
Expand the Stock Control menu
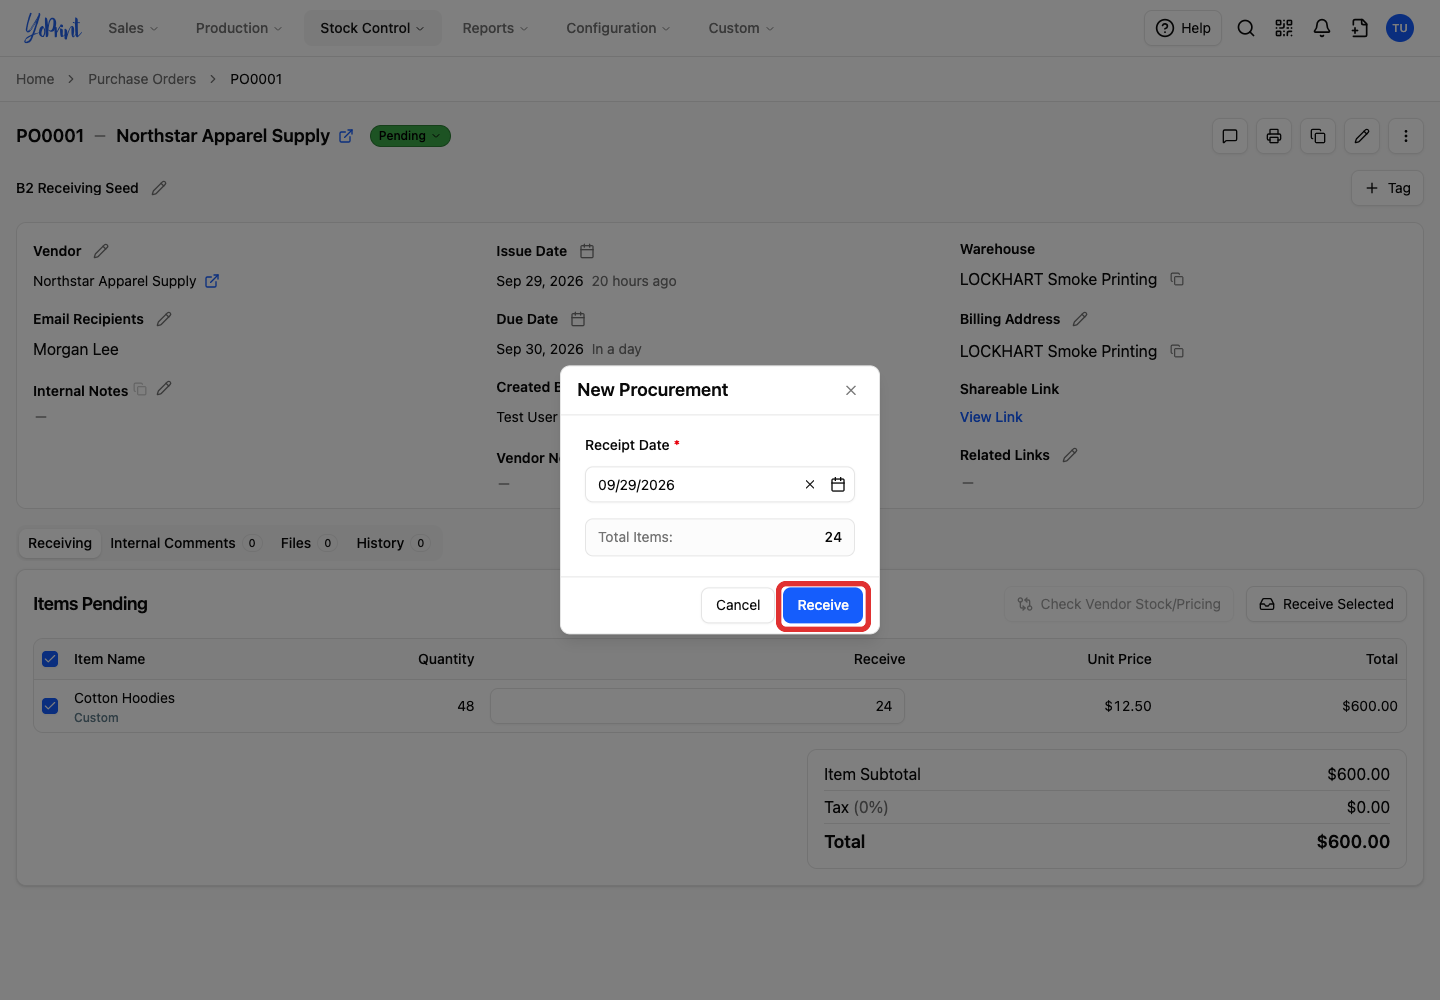372,28
